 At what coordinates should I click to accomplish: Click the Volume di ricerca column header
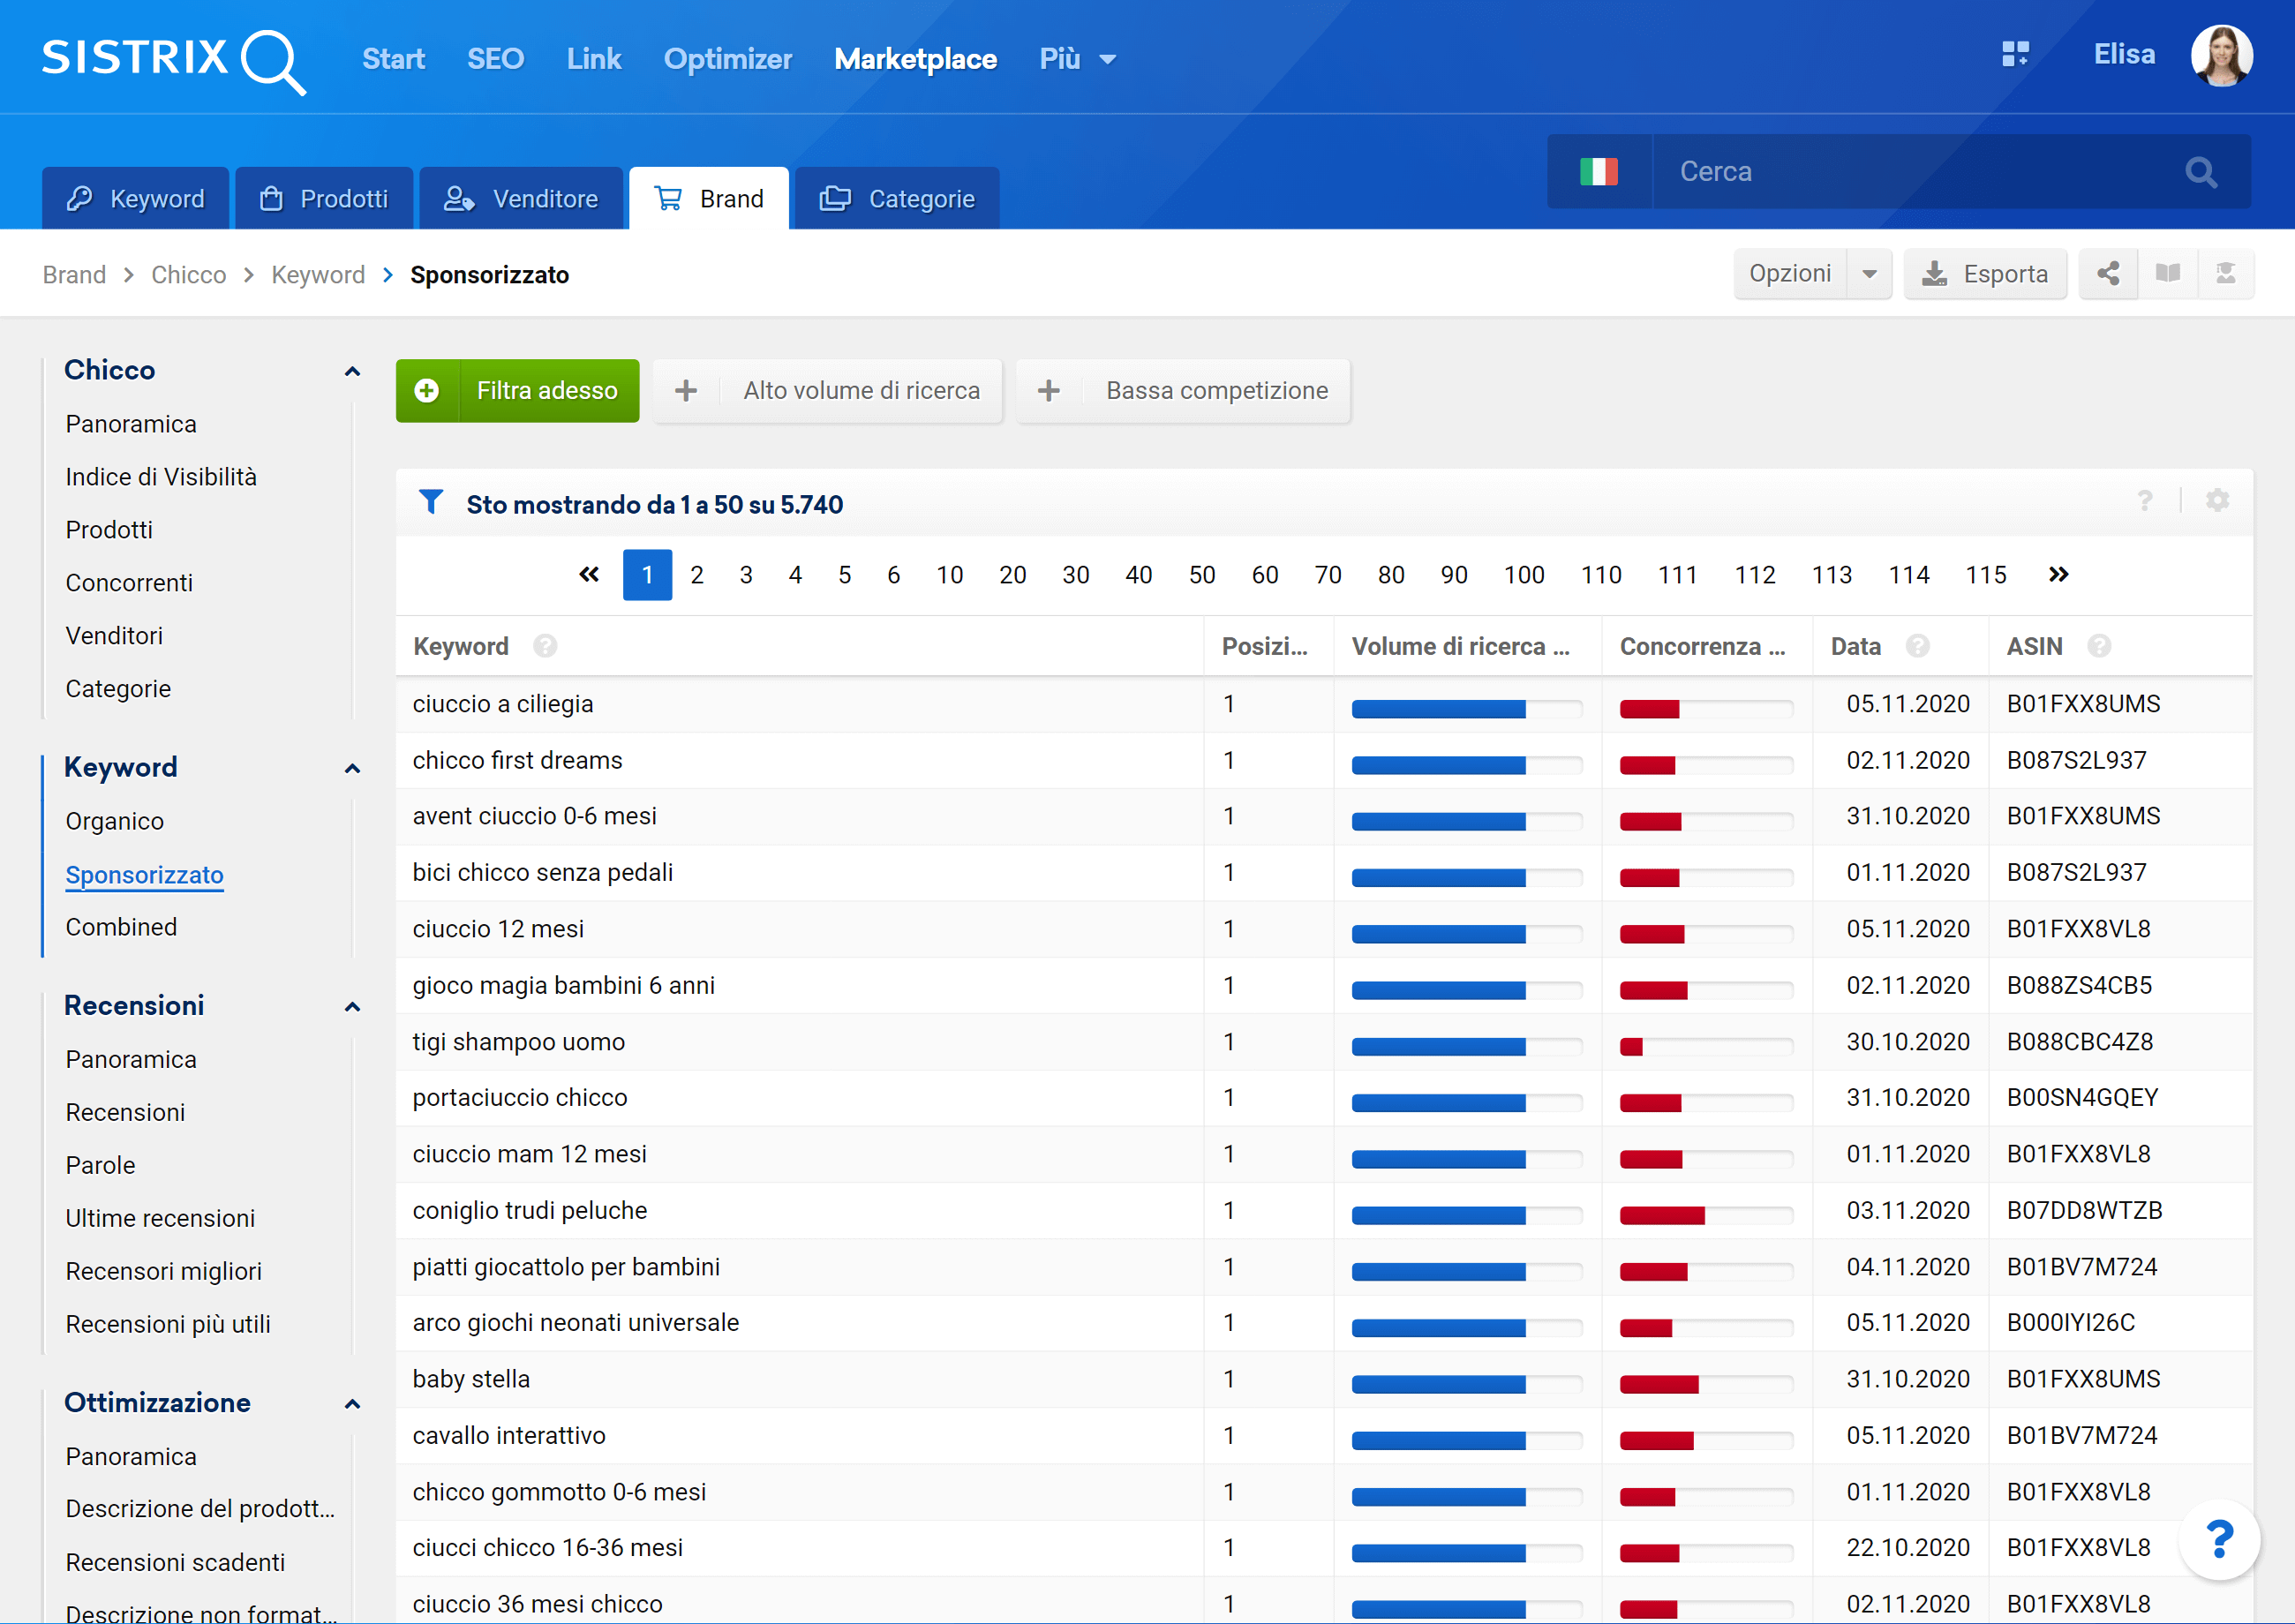pos(1462,647)
